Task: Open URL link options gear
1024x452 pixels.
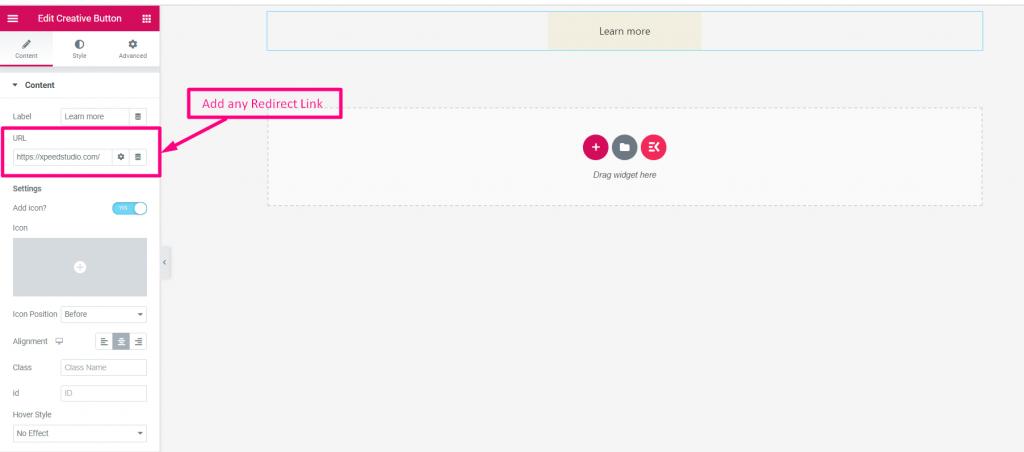Action: [x=121, y=157]
